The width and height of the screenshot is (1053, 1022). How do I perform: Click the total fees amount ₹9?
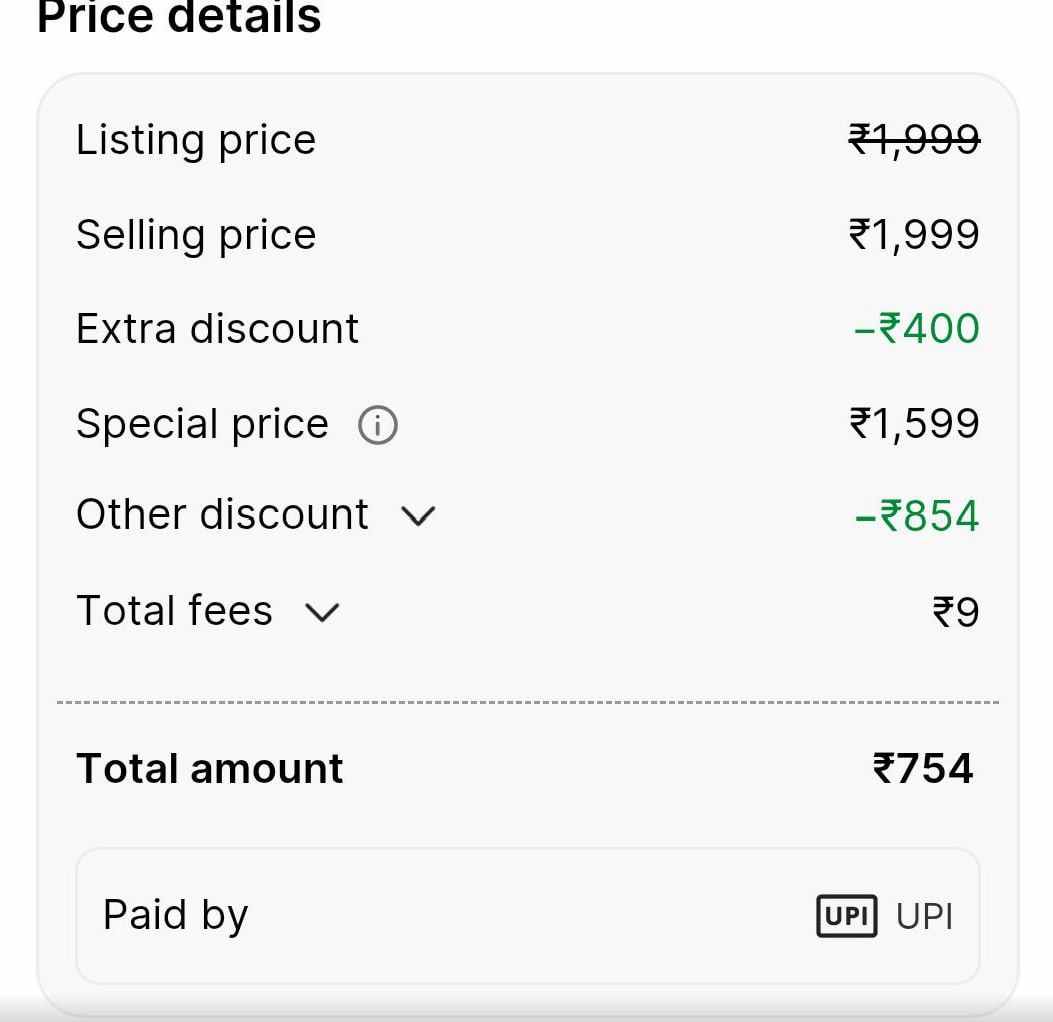(x=955, y=612)
